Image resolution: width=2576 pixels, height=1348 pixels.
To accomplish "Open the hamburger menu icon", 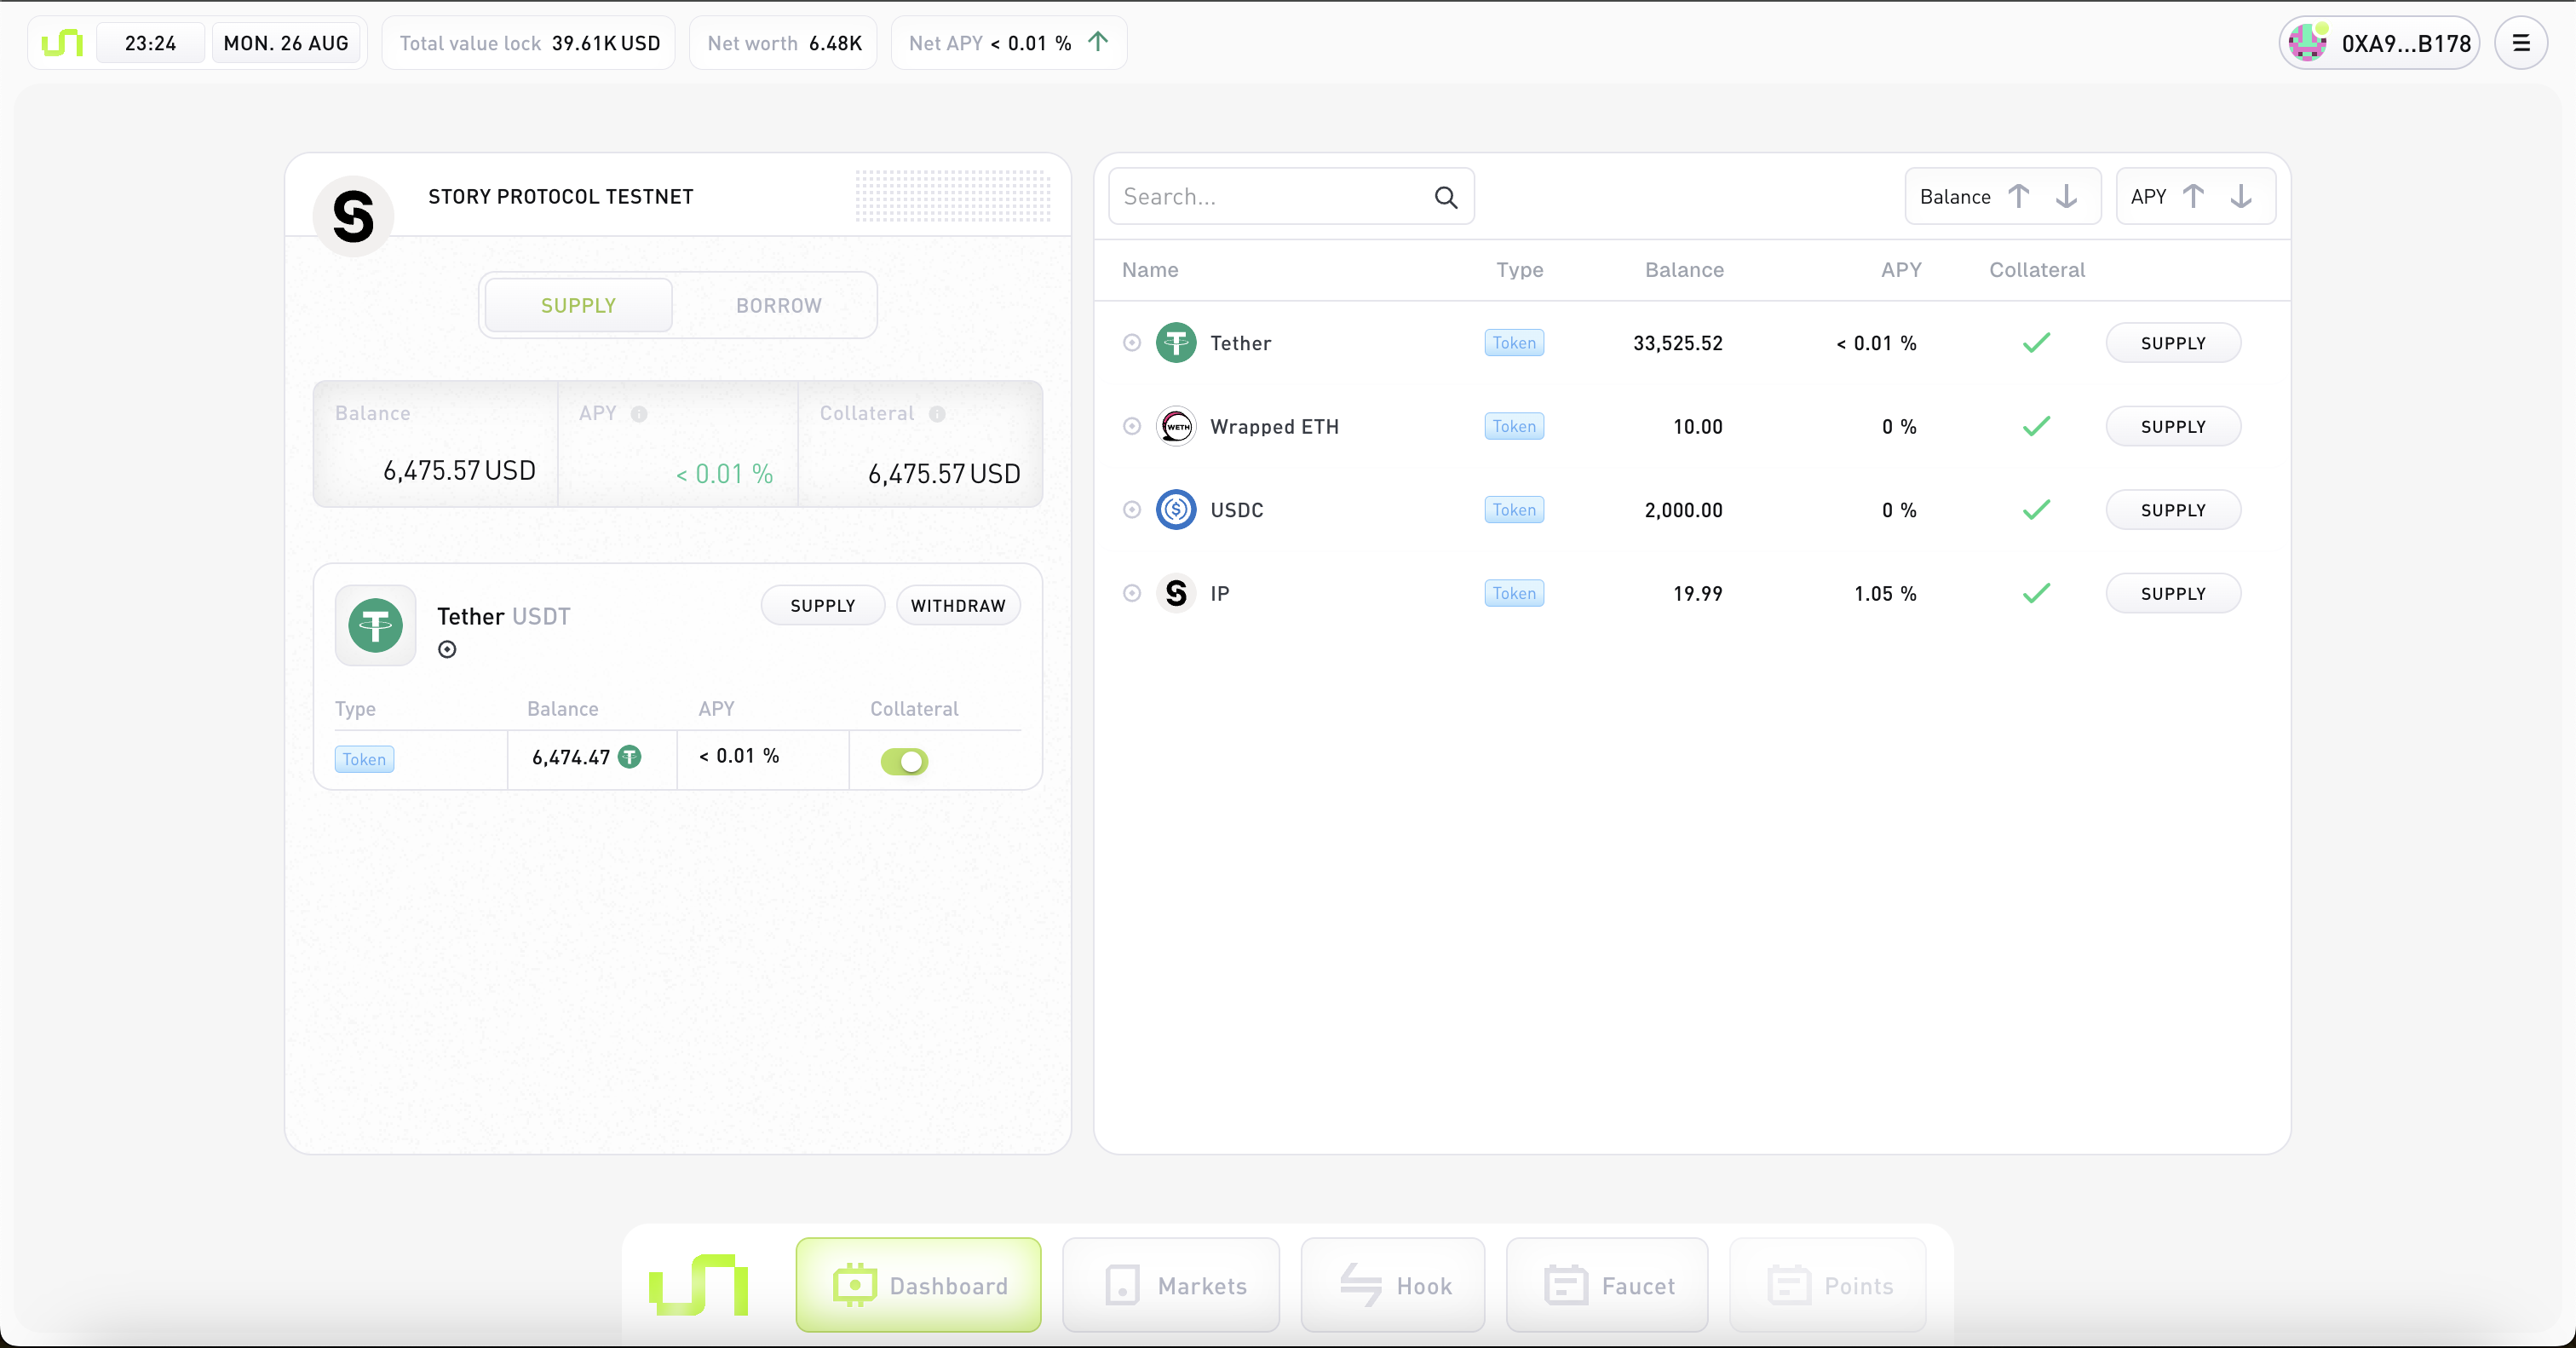I will click(2521, 43).
